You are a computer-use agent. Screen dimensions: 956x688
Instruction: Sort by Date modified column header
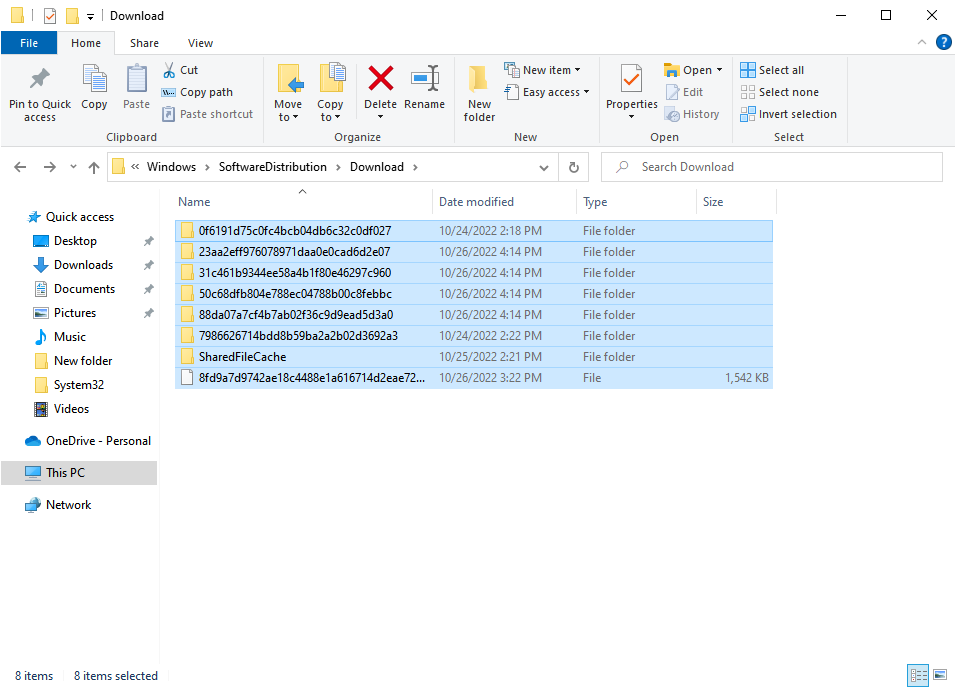tap(505, 202)
